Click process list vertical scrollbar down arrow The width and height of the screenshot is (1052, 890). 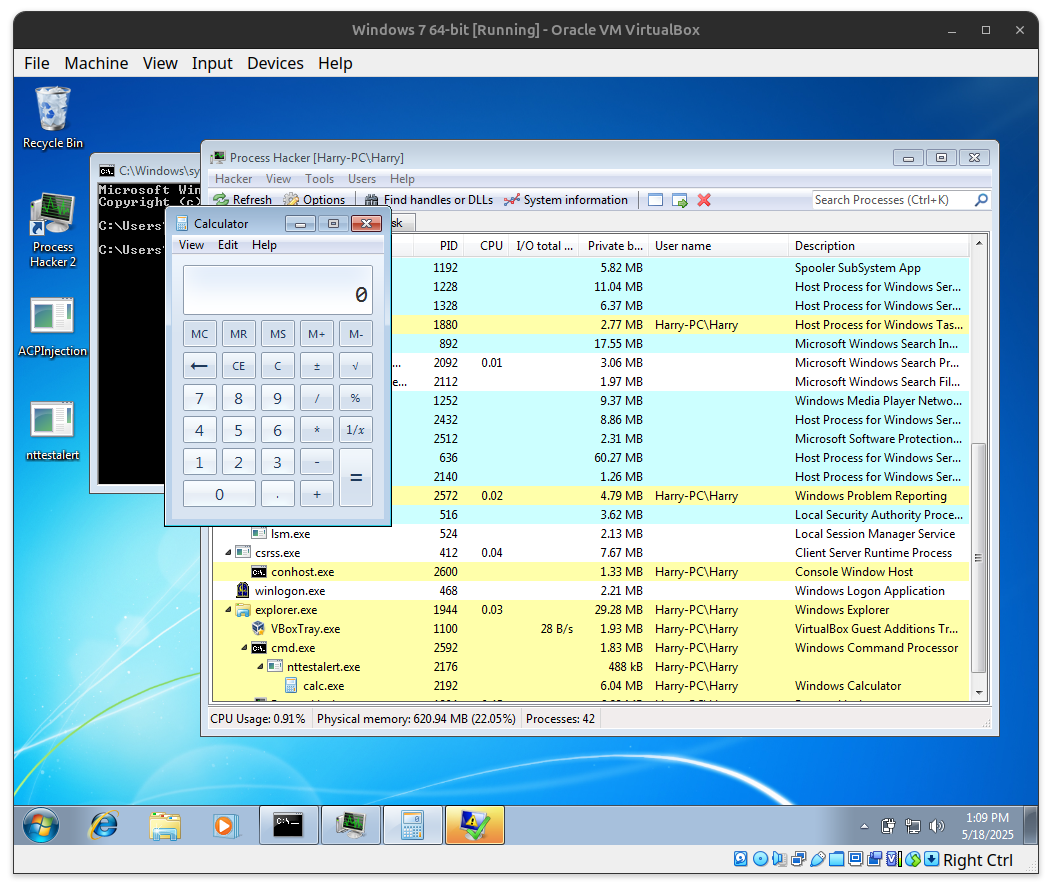[x=979, y=692]
